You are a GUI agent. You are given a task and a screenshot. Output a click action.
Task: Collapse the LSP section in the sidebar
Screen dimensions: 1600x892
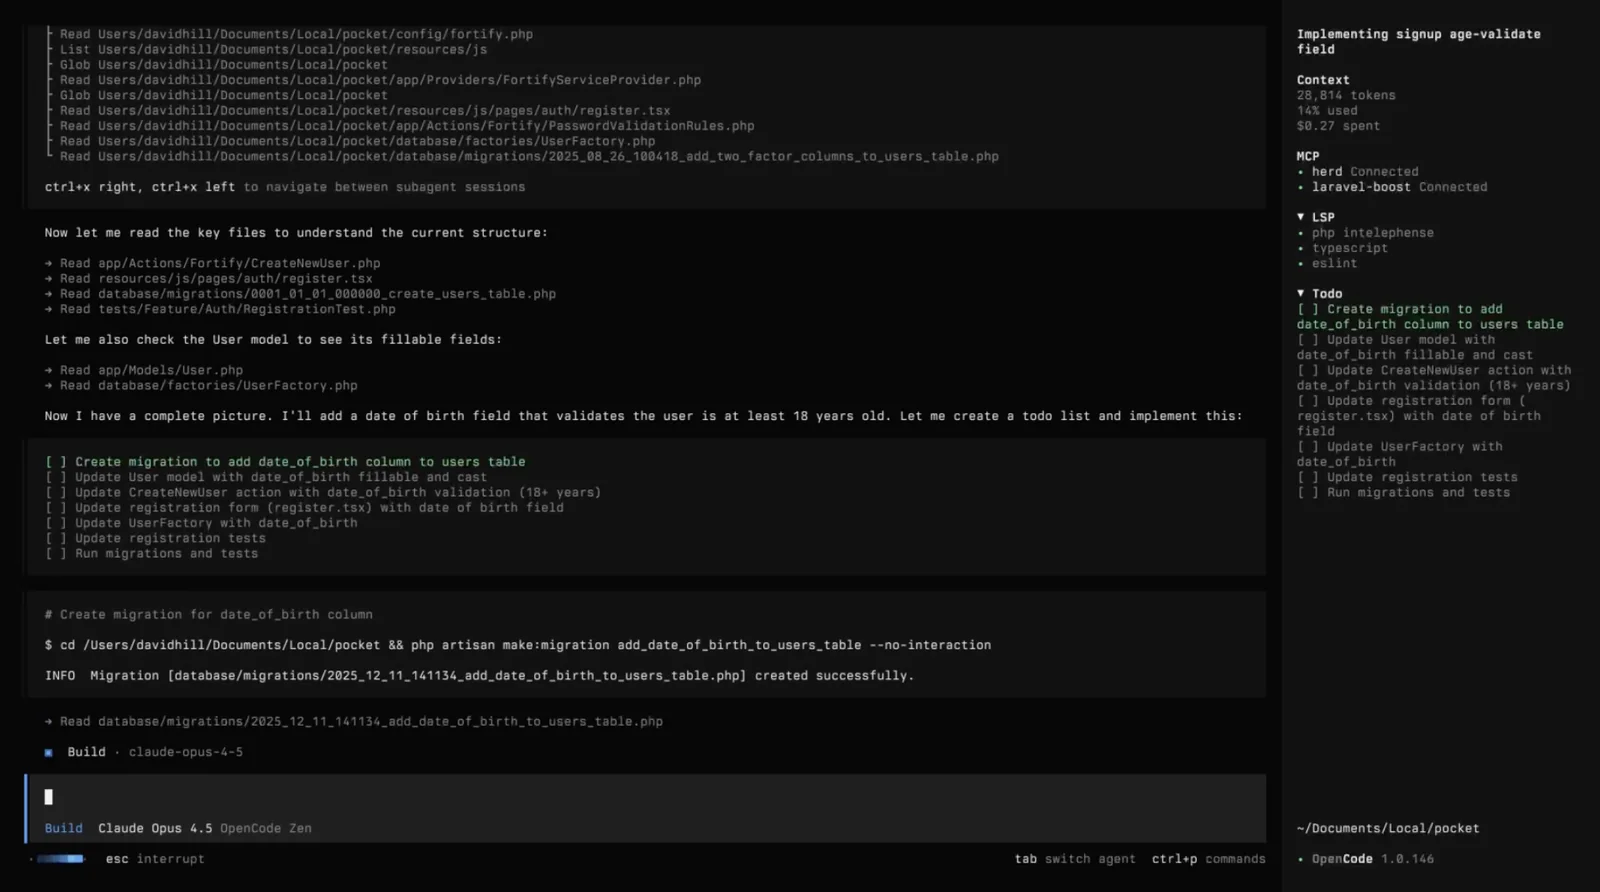pyautogui.click(x=1301, y=217)
